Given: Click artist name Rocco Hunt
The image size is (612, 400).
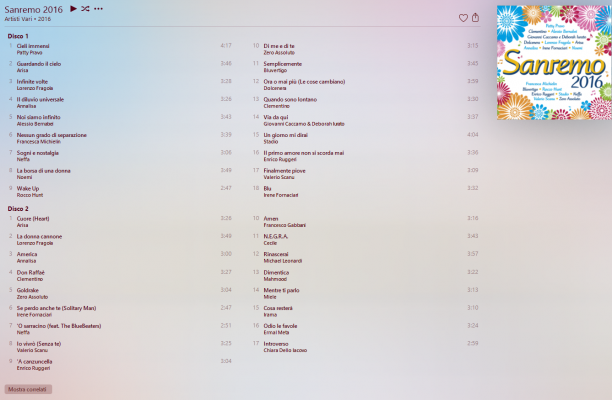Looking at the screenshot, I should click(30, 195).
